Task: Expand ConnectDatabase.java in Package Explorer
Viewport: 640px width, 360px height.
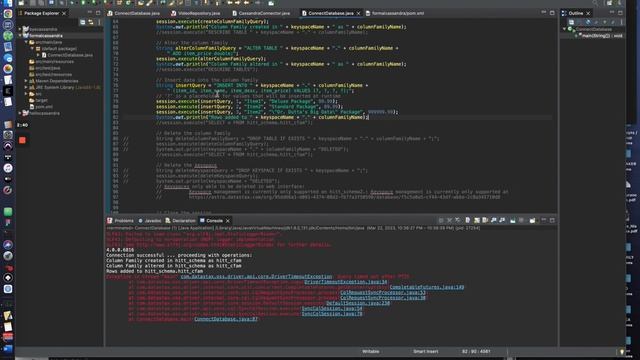Action: 38,55
